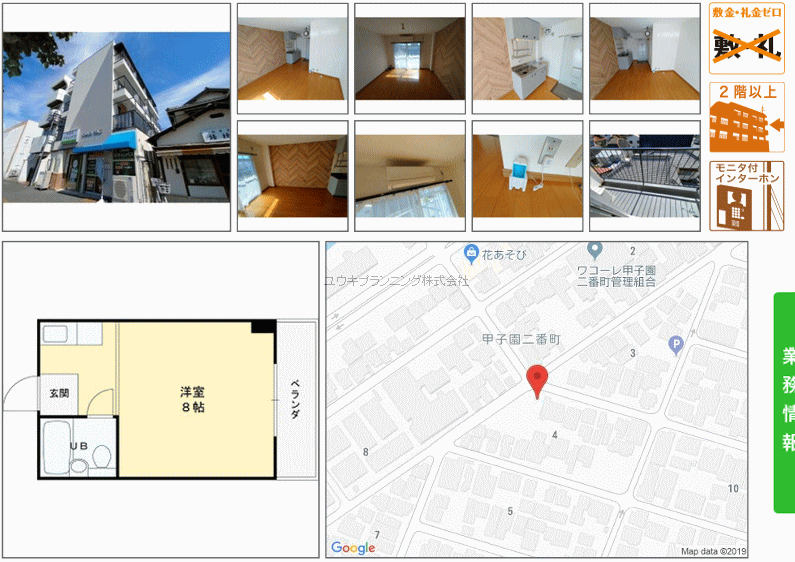
Task: Open first room photo with herringbone wall
Action: 292,59
